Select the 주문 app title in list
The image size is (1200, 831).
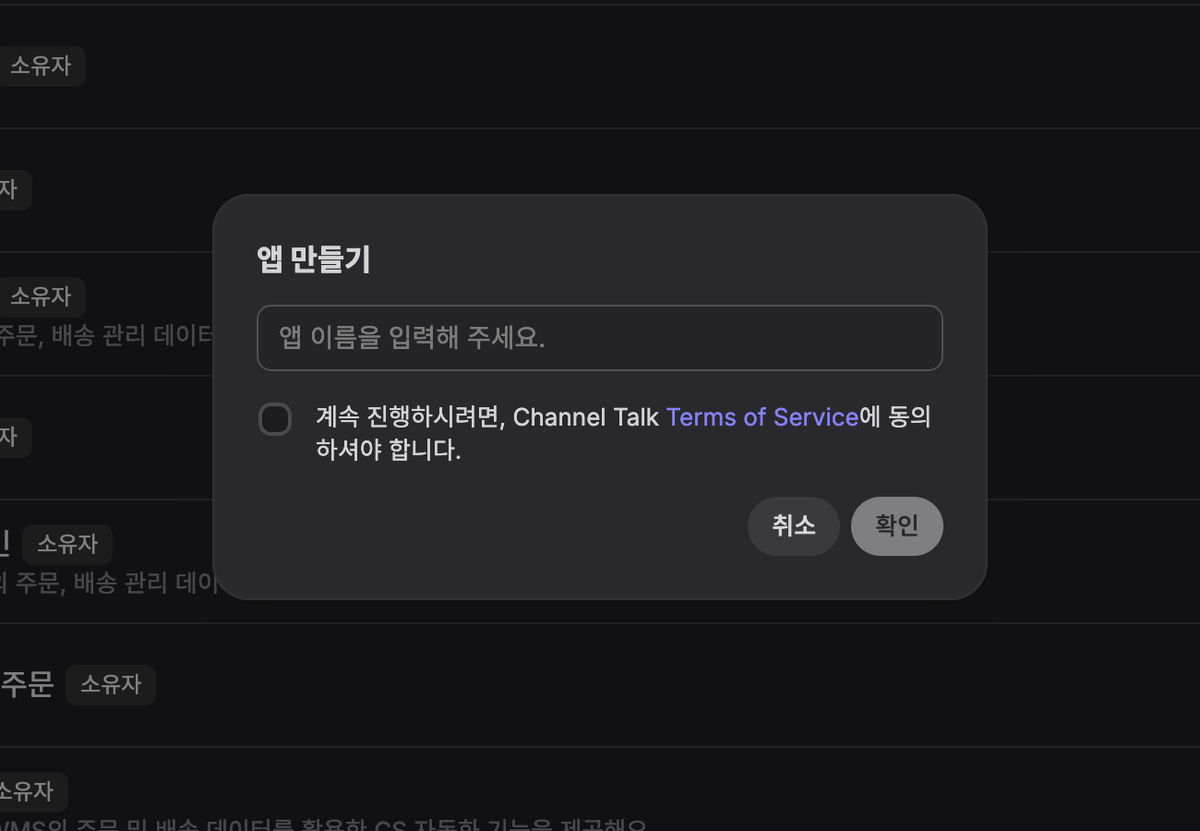tap(26, 685)
